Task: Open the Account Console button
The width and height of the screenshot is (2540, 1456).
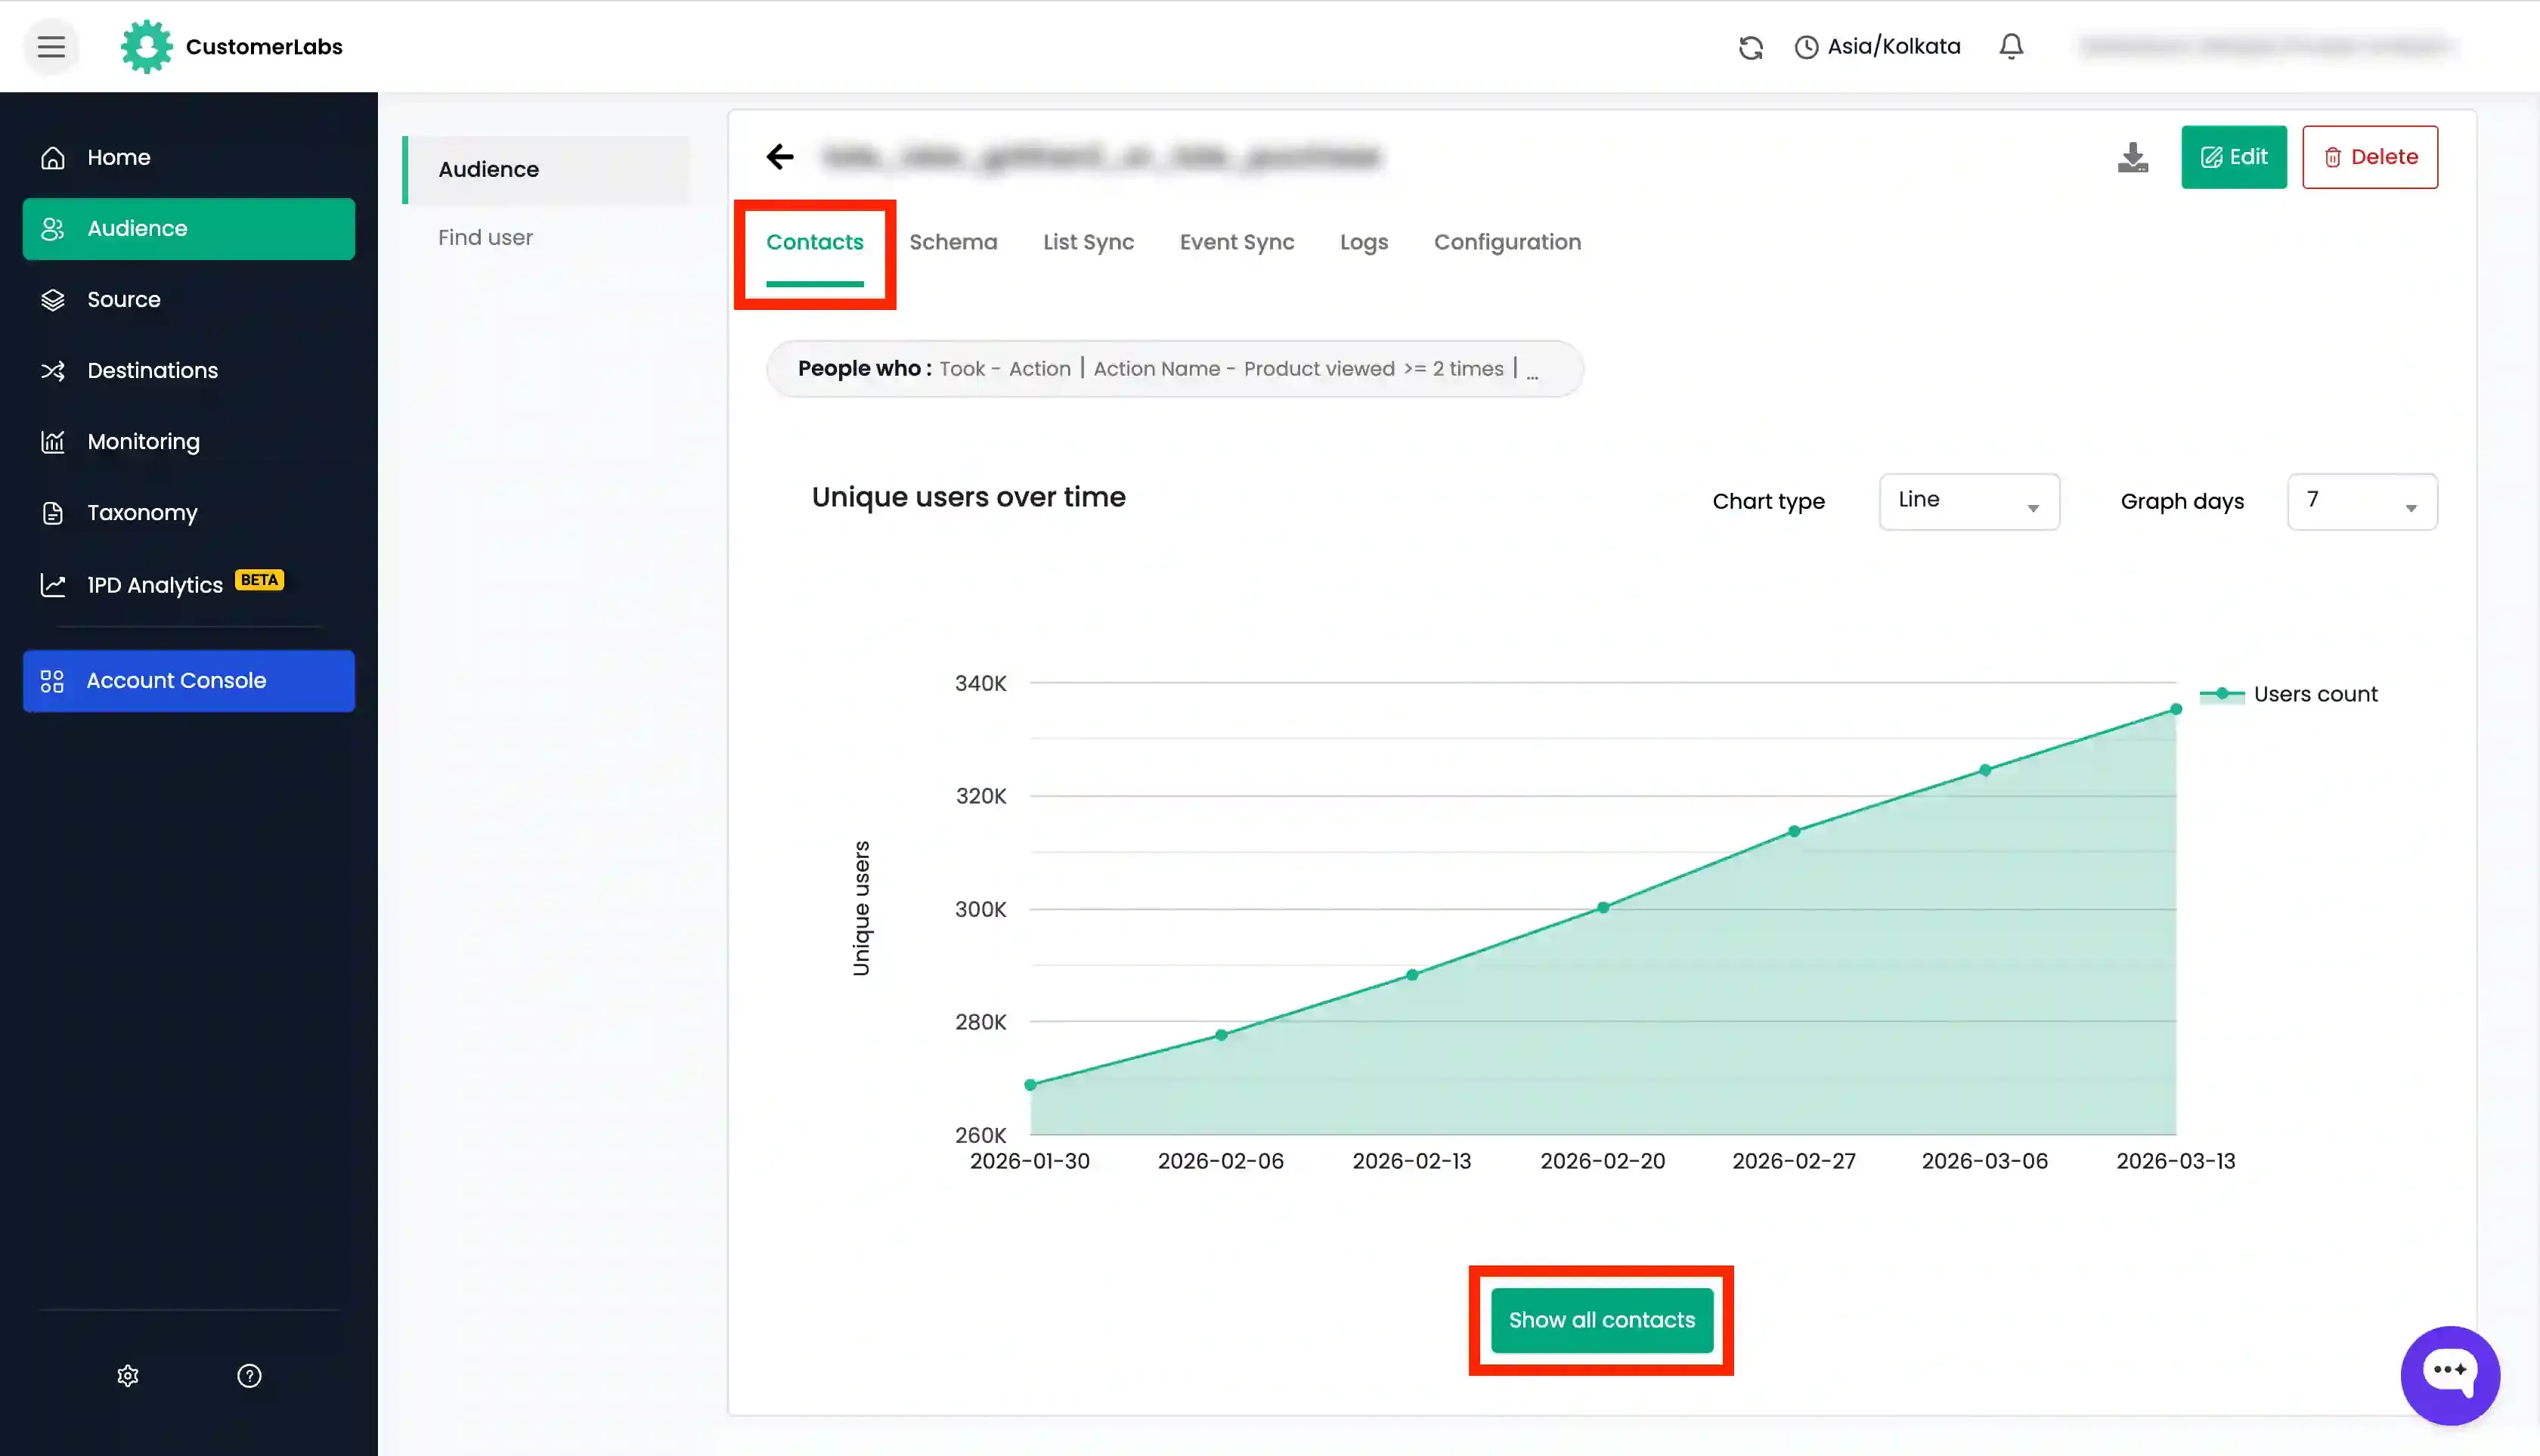Action: point(188,681)
